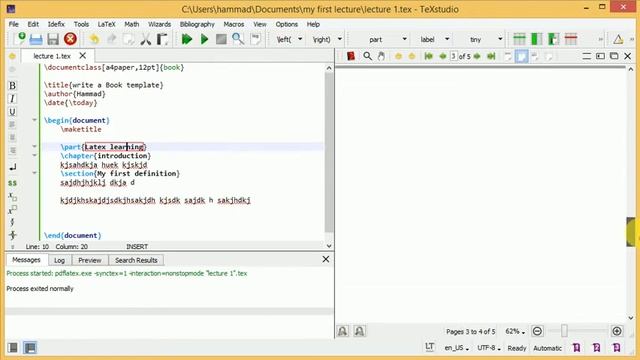Switch to the Preview tab
The image size is (640, 360).
tap(90, 260)
